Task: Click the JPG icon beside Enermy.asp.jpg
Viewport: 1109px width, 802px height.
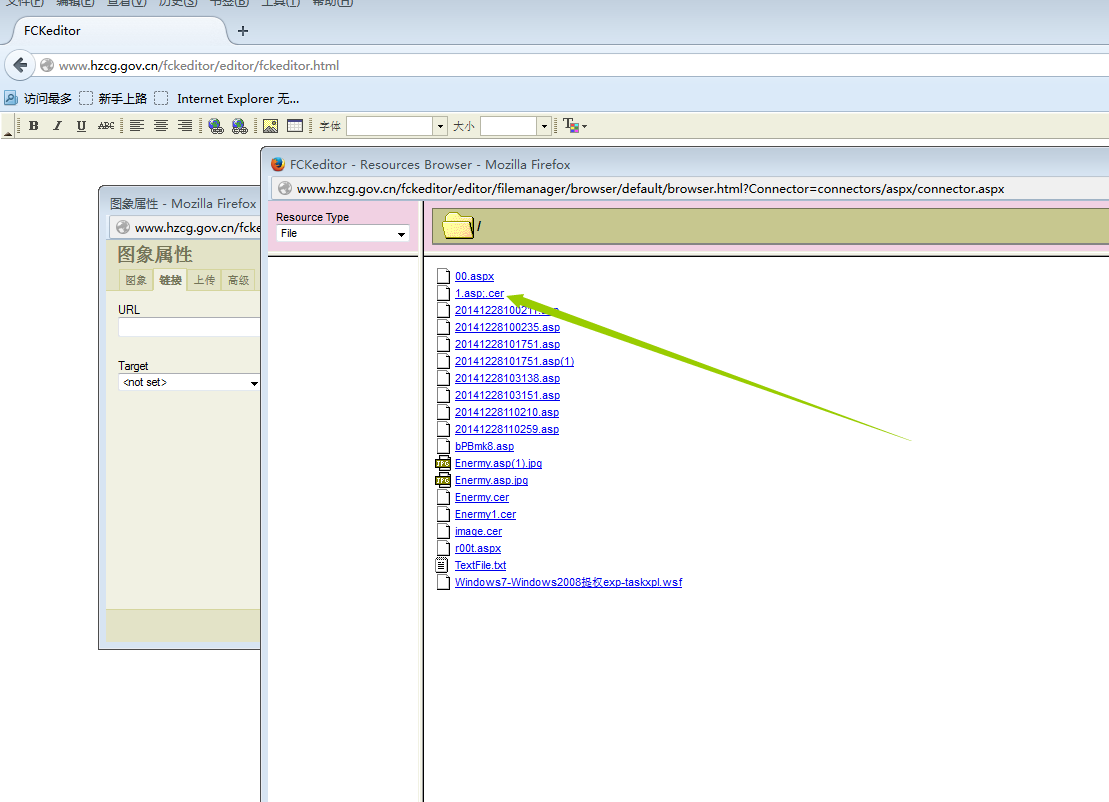Action: tap(443, 480)
